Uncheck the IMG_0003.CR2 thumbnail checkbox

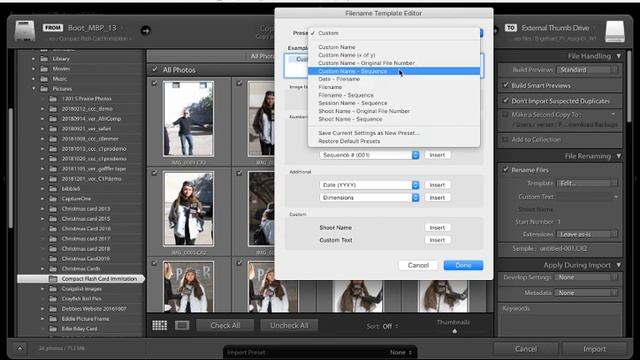tap(154, 173)
